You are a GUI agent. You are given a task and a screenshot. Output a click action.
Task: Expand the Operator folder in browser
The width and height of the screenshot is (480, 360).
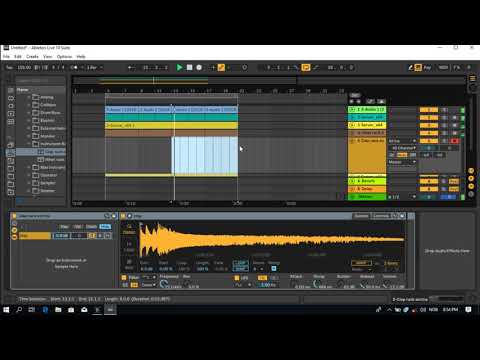click(29, 175)
